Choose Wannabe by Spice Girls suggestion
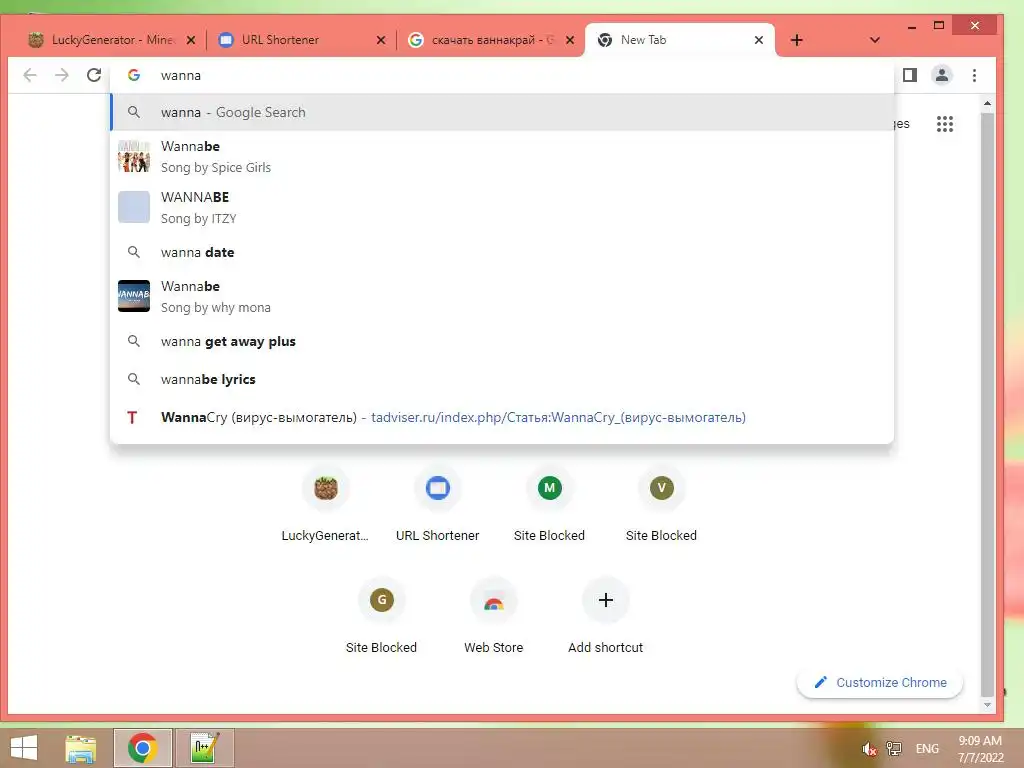The height and width of the screenshot is (768, 1024). 502,157
